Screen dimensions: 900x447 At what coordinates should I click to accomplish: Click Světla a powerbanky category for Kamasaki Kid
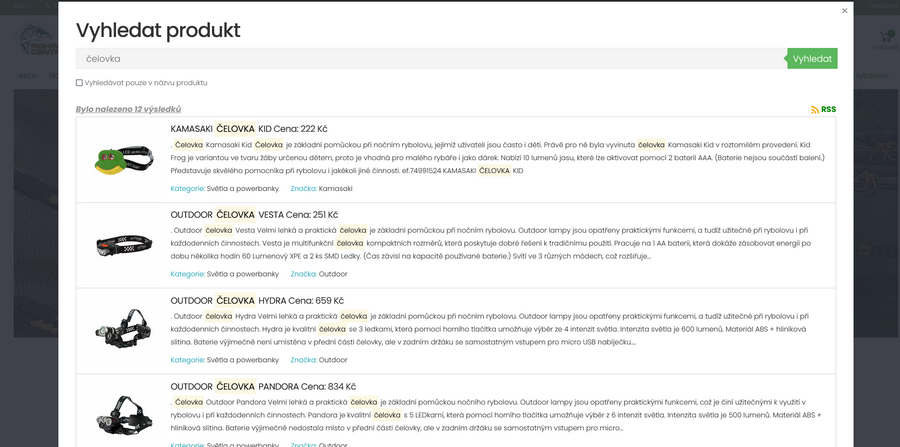243,188
